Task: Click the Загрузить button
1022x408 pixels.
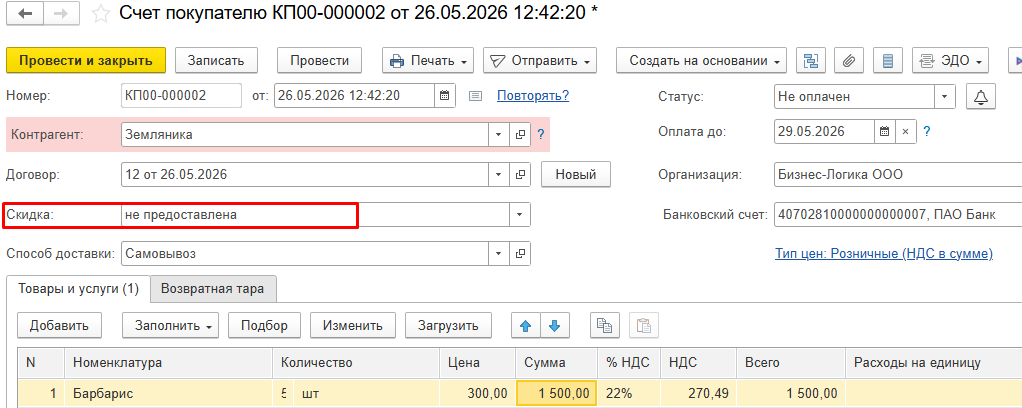Action: click(x=448, y=325)
